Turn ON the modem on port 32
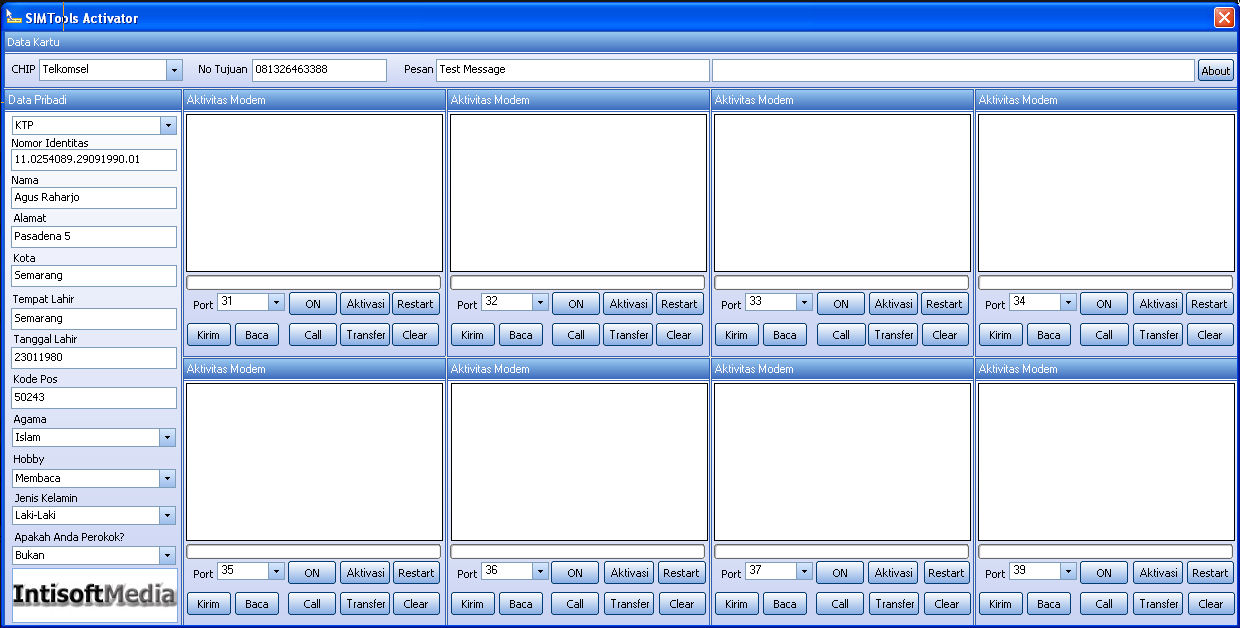Image resolution: width=1240 pixels, height=628 pixels. click(x=576, y=304)
